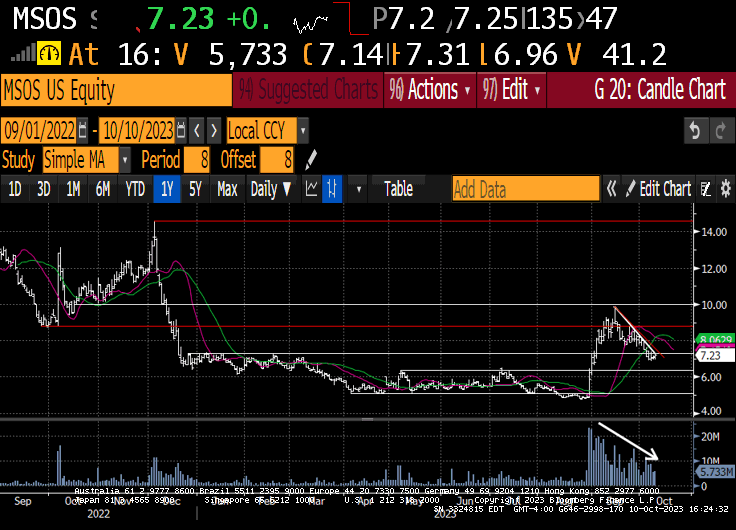Select the Max range tab
Screen dimensions: 736x530
(x=227, y=189)
